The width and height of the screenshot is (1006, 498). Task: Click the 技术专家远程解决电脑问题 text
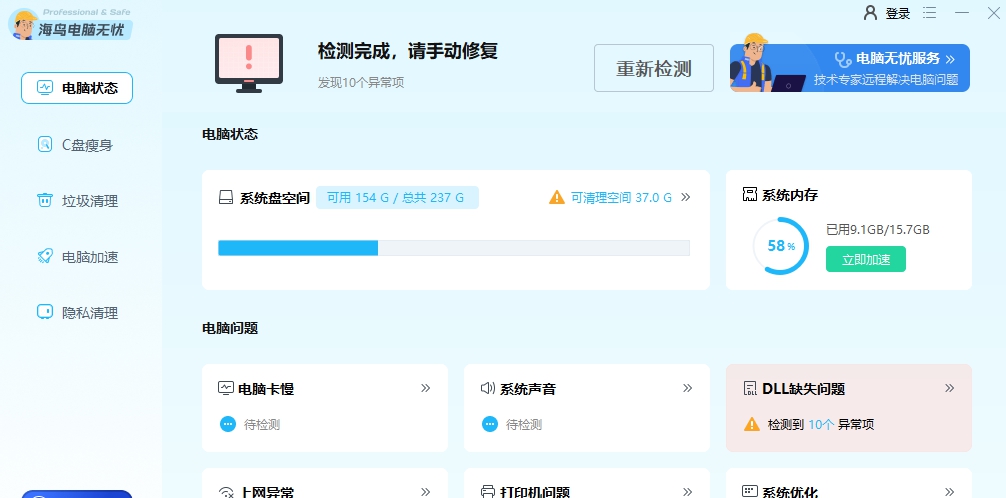click(886, 80)
